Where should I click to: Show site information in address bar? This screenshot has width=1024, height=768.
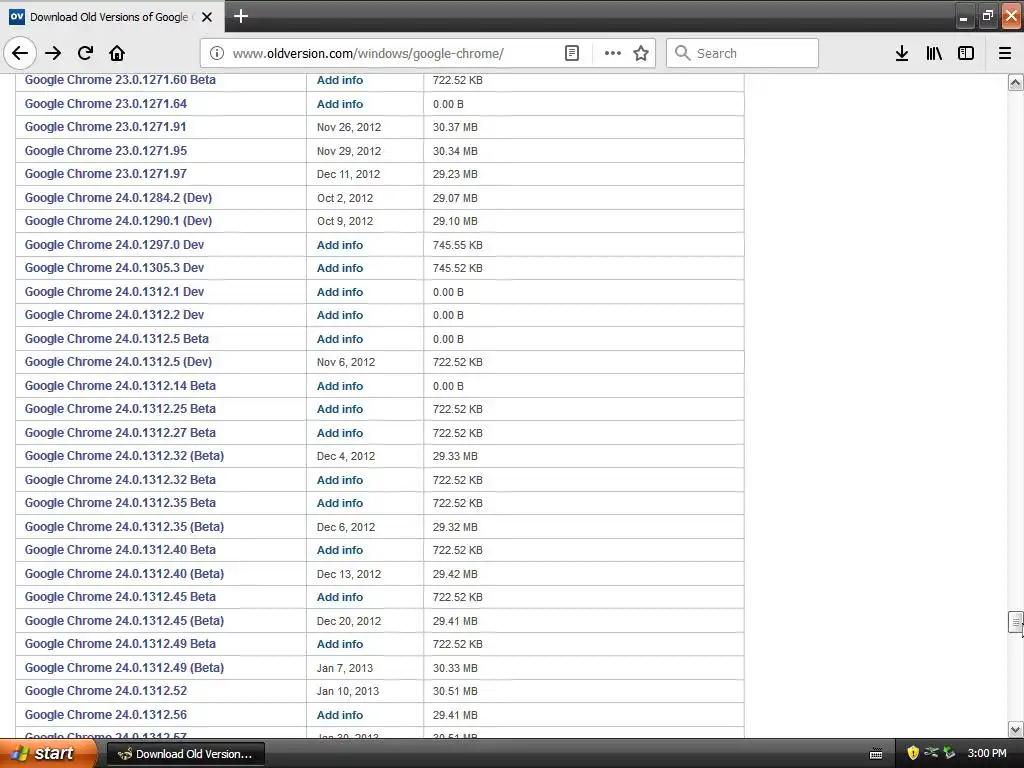217,53
